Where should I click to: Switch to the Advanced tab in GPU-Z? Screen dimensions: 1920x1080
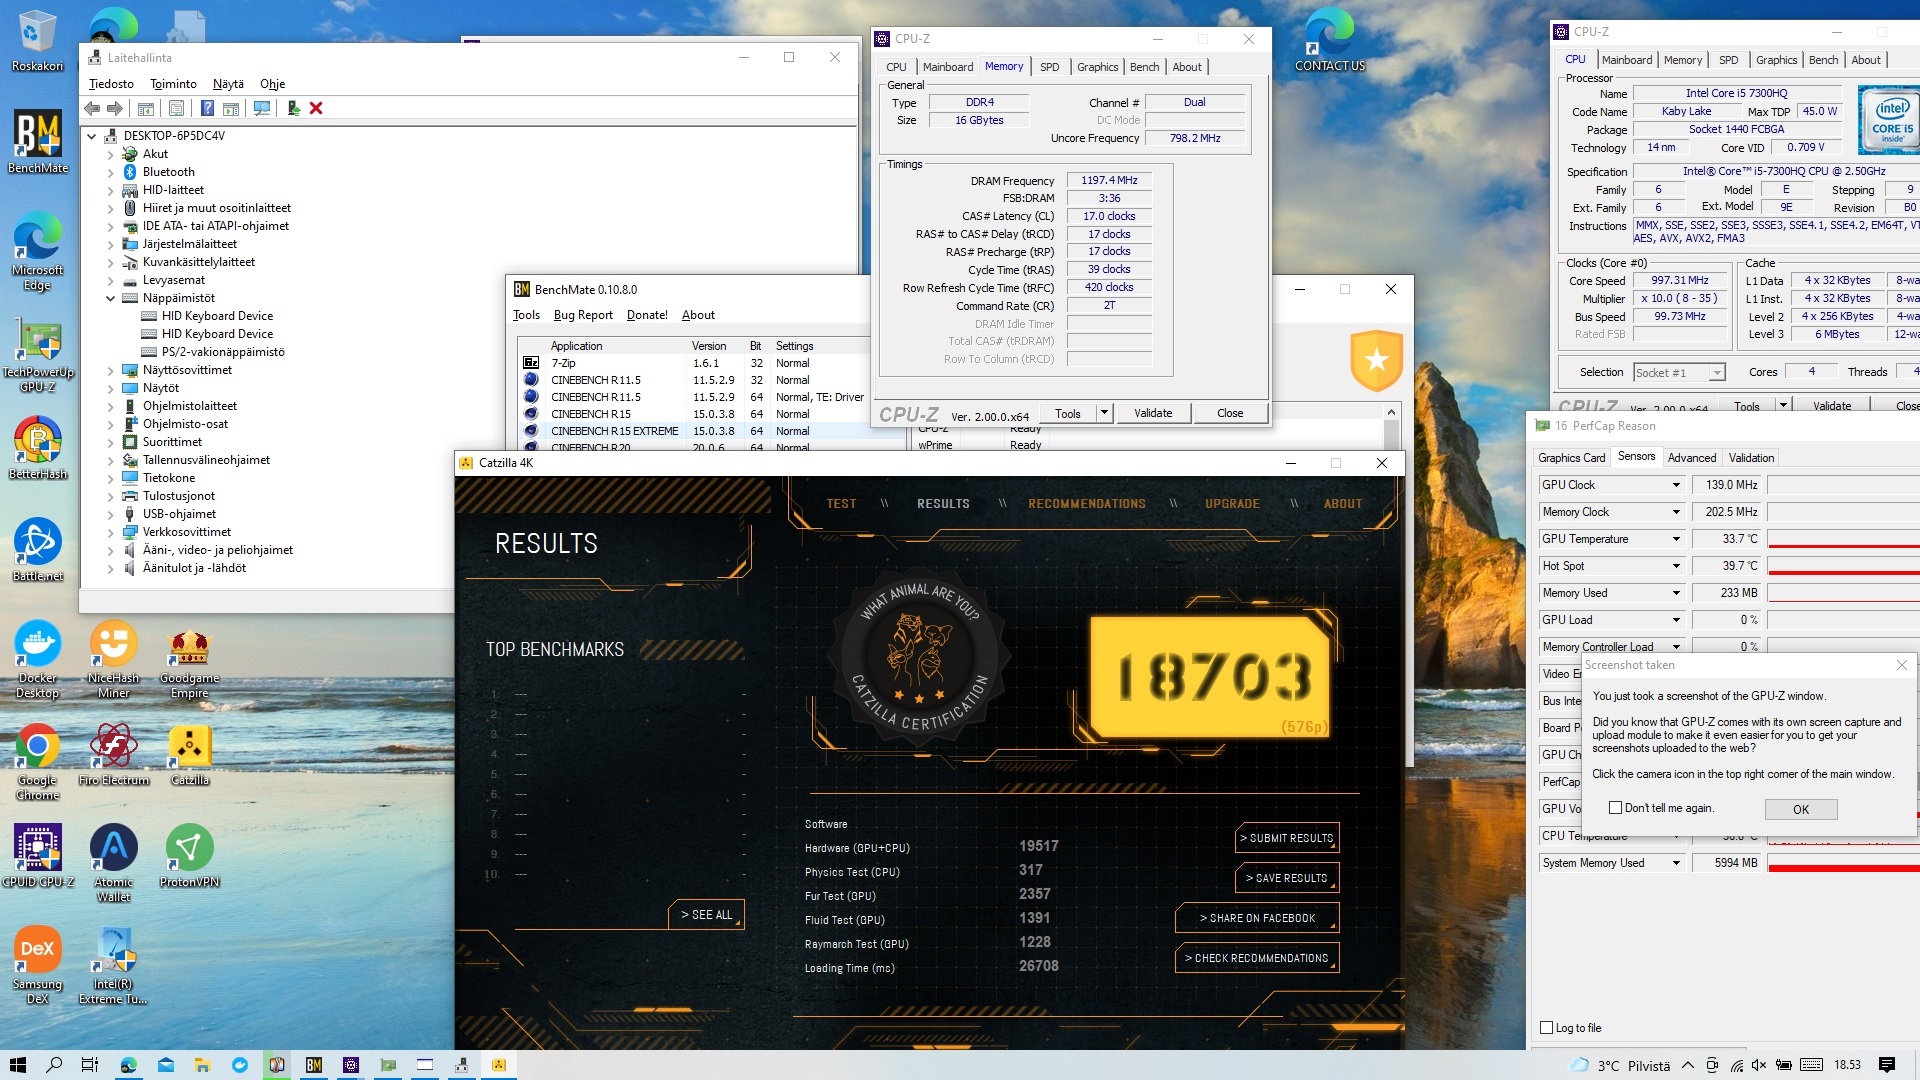(1691, 458)
